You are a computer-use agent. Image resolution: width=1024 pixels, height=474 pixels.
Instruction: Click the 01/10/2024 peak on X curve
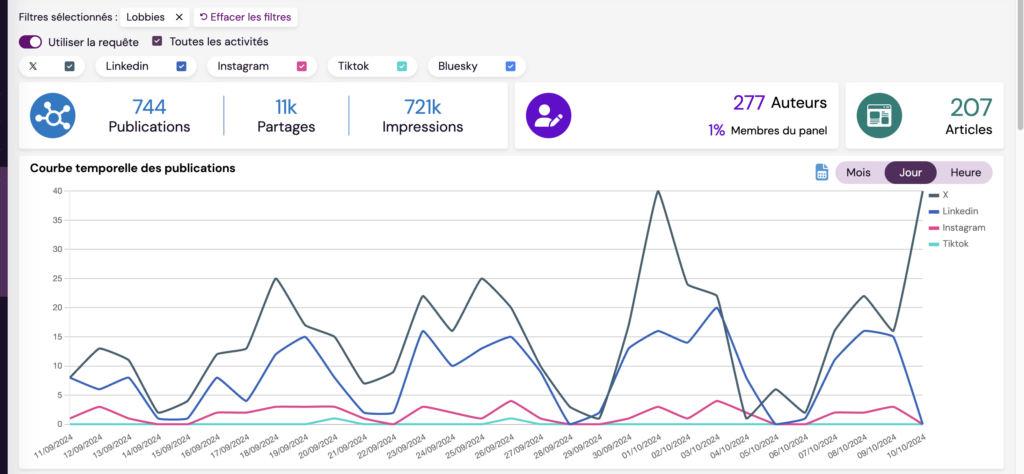pyautogui.click(x=658, y=191)
